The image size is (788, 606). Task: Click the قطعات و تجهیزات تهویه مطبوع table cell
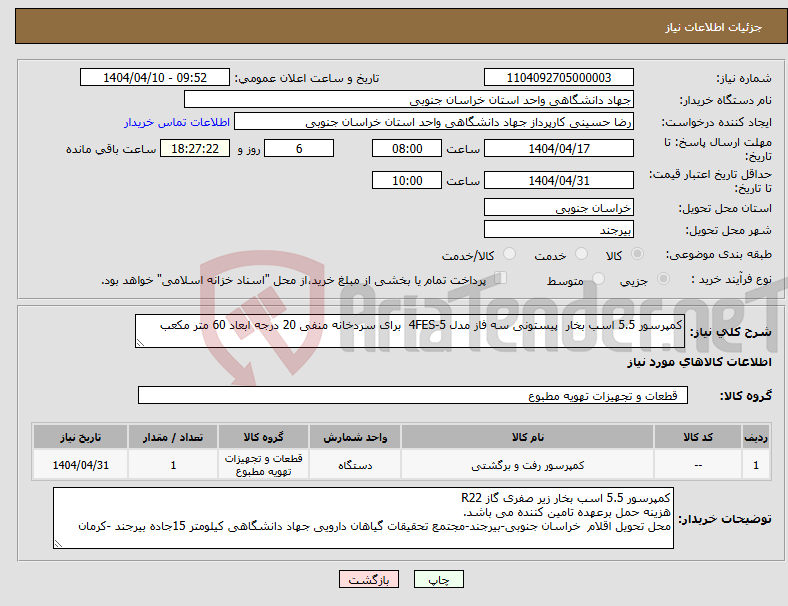263,465
